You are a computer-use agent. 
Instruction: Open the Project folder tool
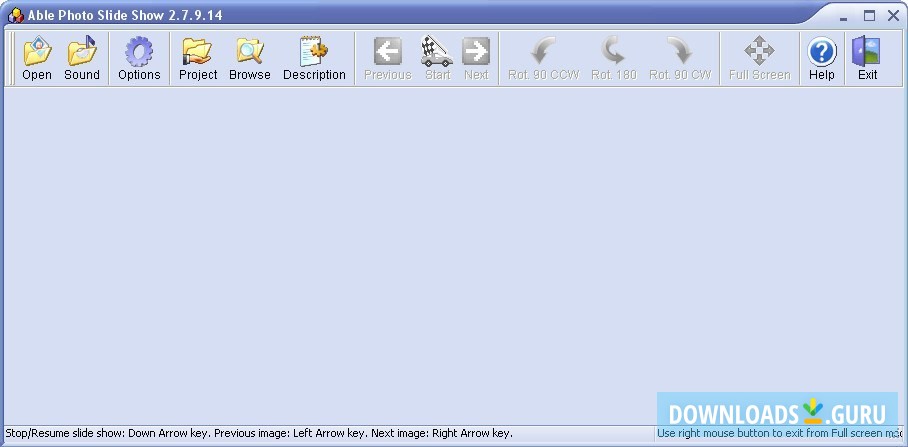tap(198, 58)
